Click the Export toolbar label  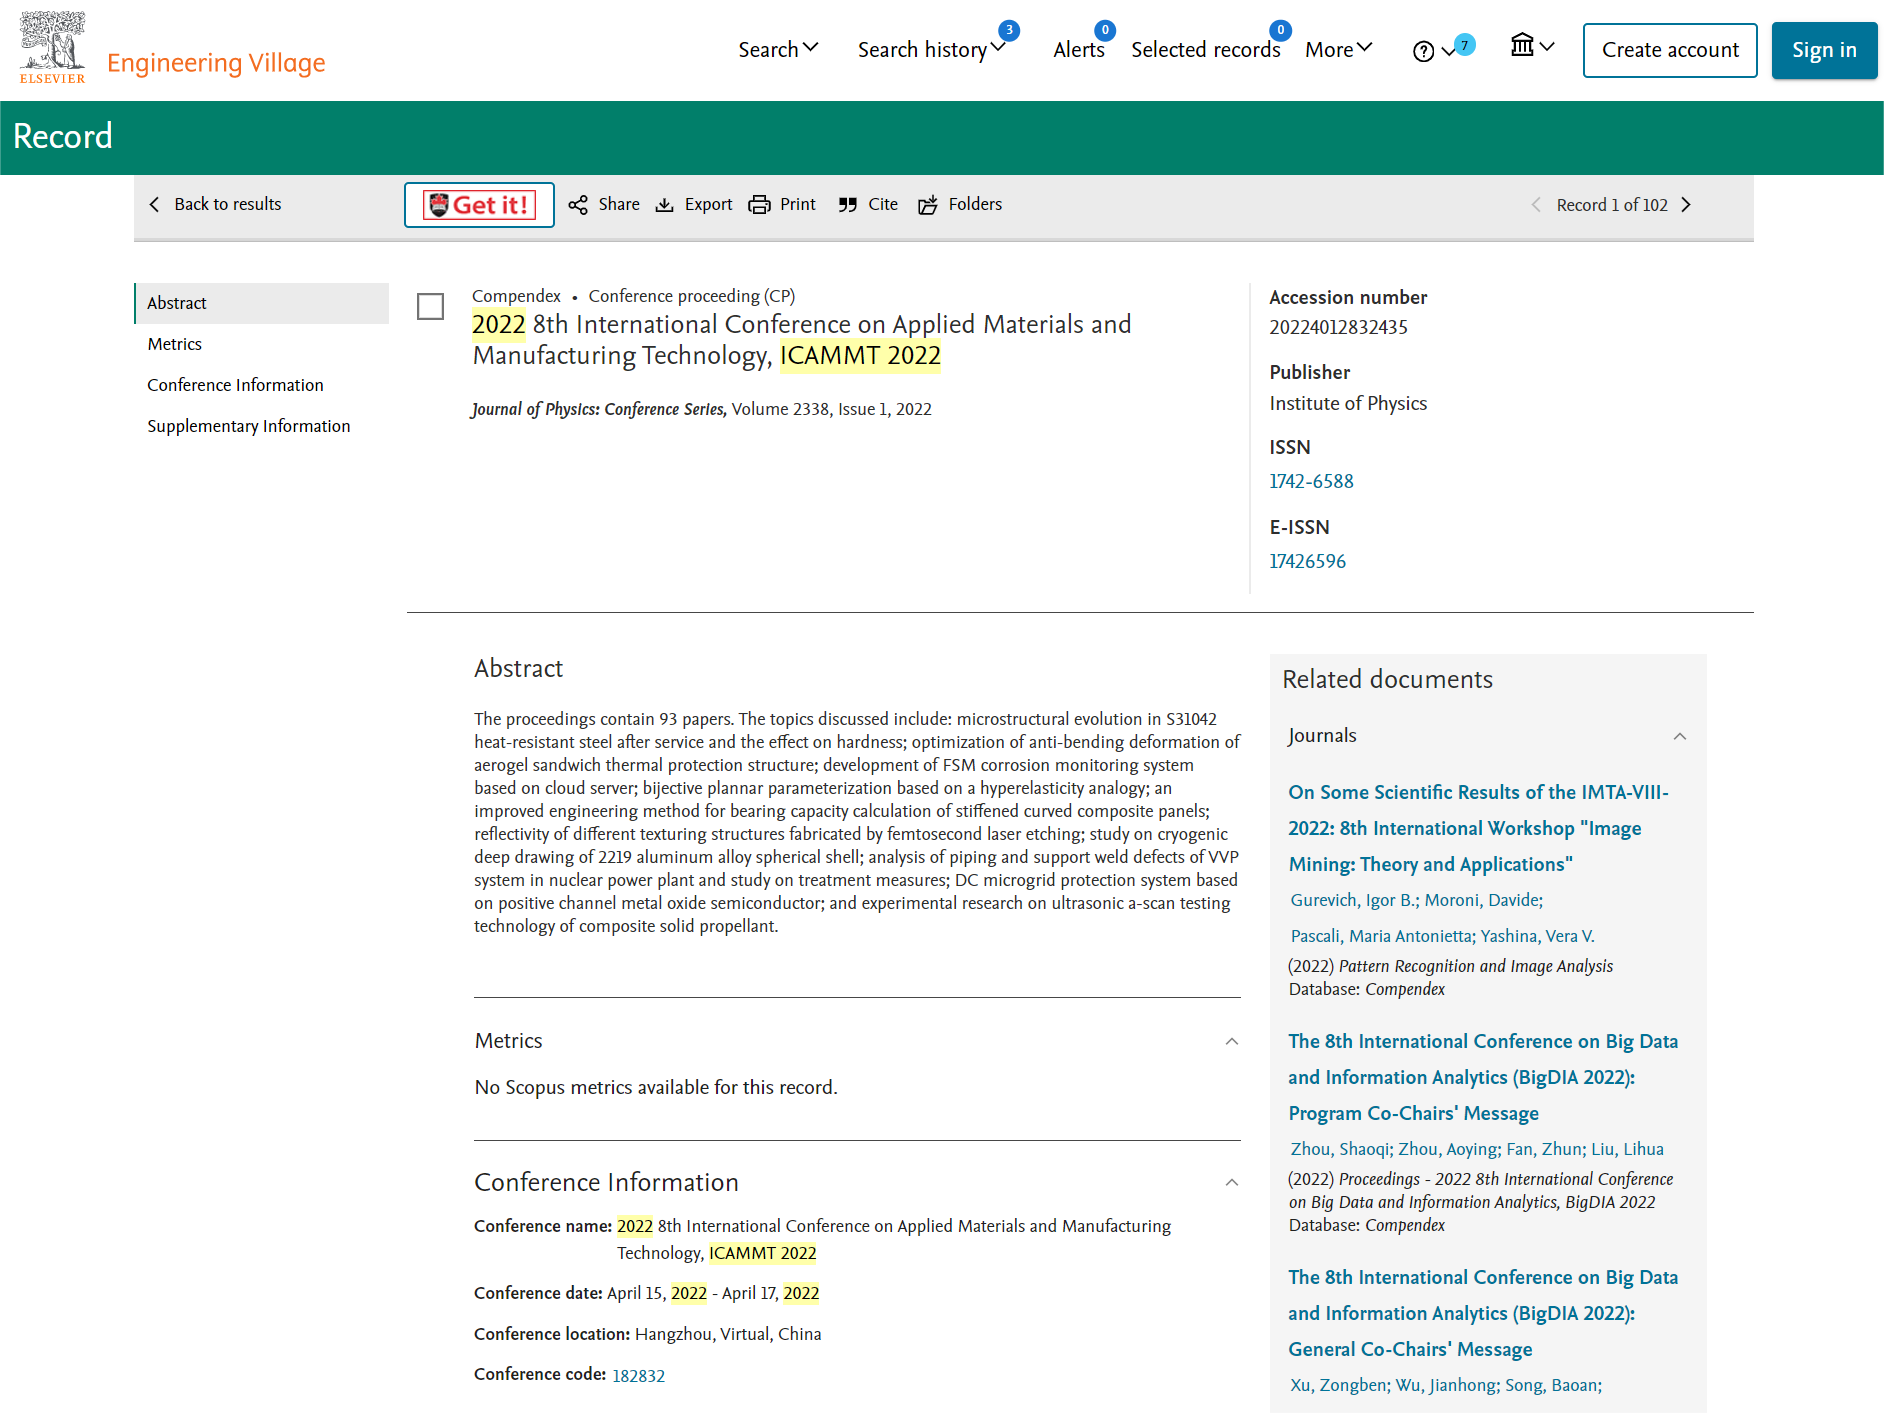coord(708,204)
